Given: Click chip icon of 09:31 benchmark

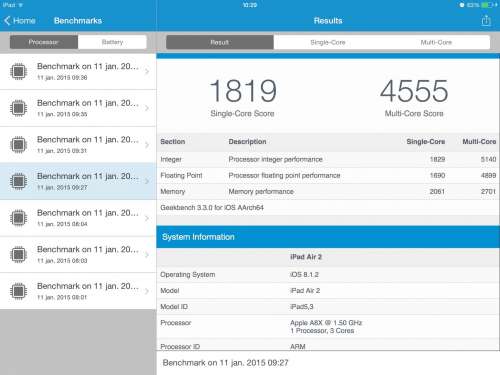Looking at the screenshot, I should coord(19,144).
